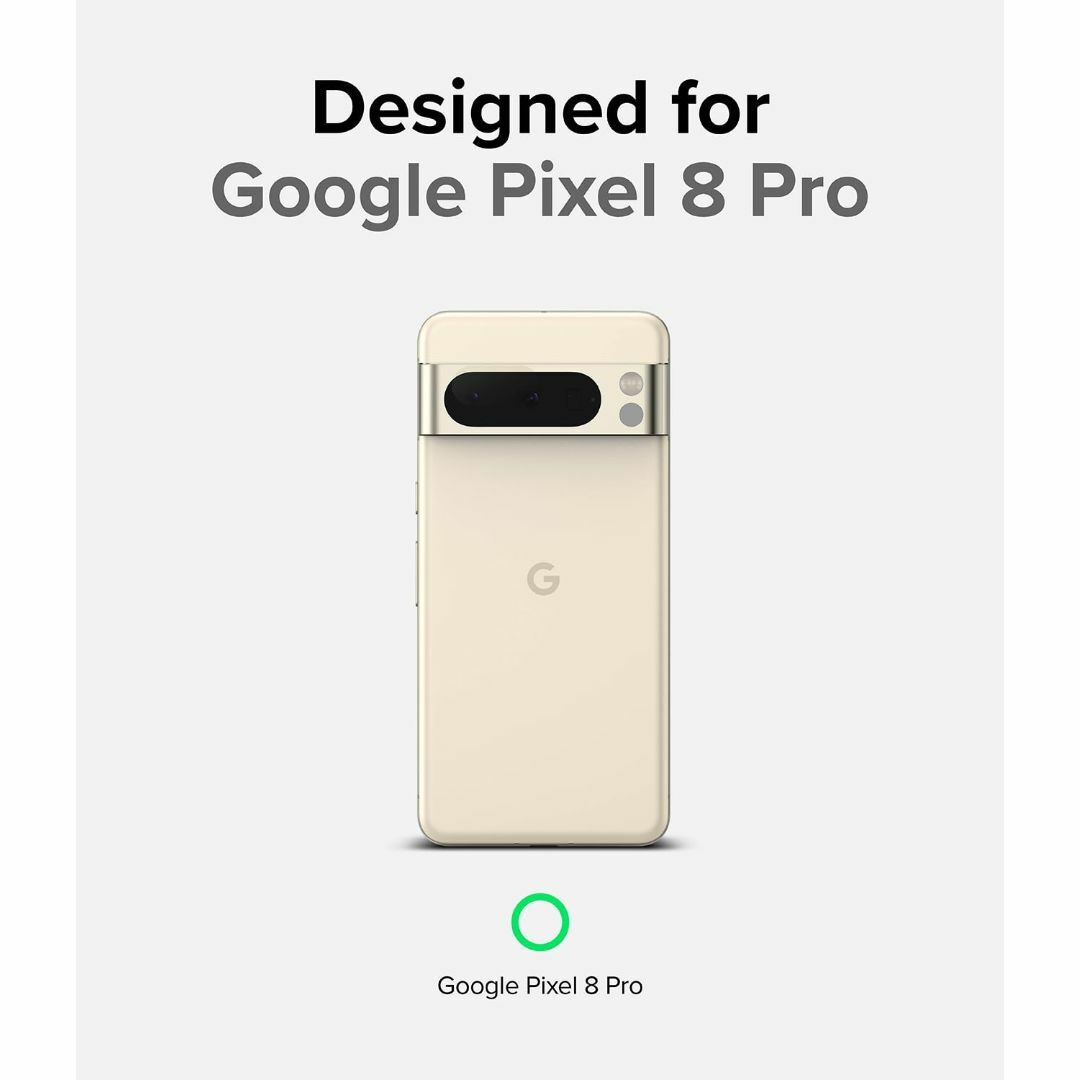Click the upper side button on the phone's edge
This screenshot has height=1080, width=1080.
tap(417, 498)
